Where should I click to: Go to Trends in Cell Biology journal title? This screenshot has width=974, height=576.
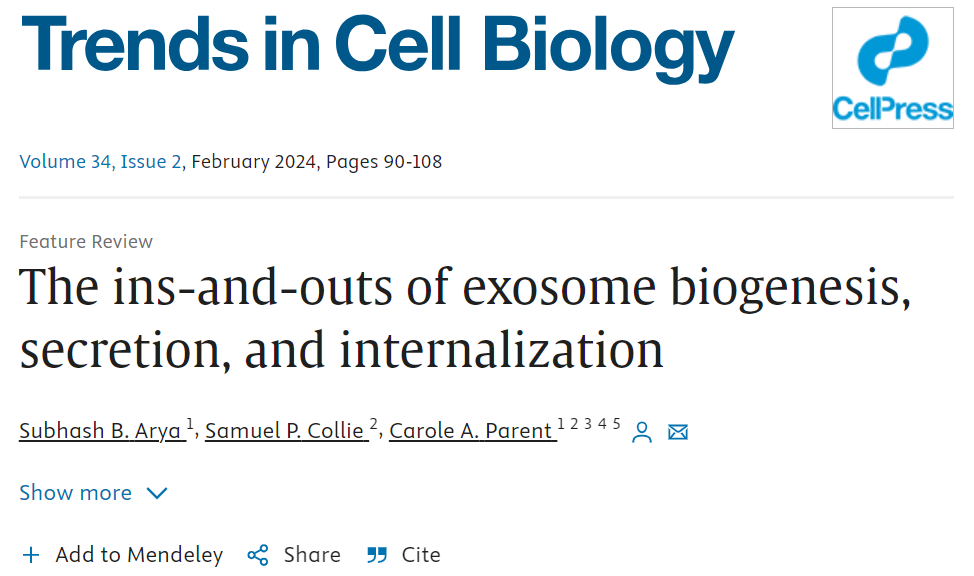[377, 46]
